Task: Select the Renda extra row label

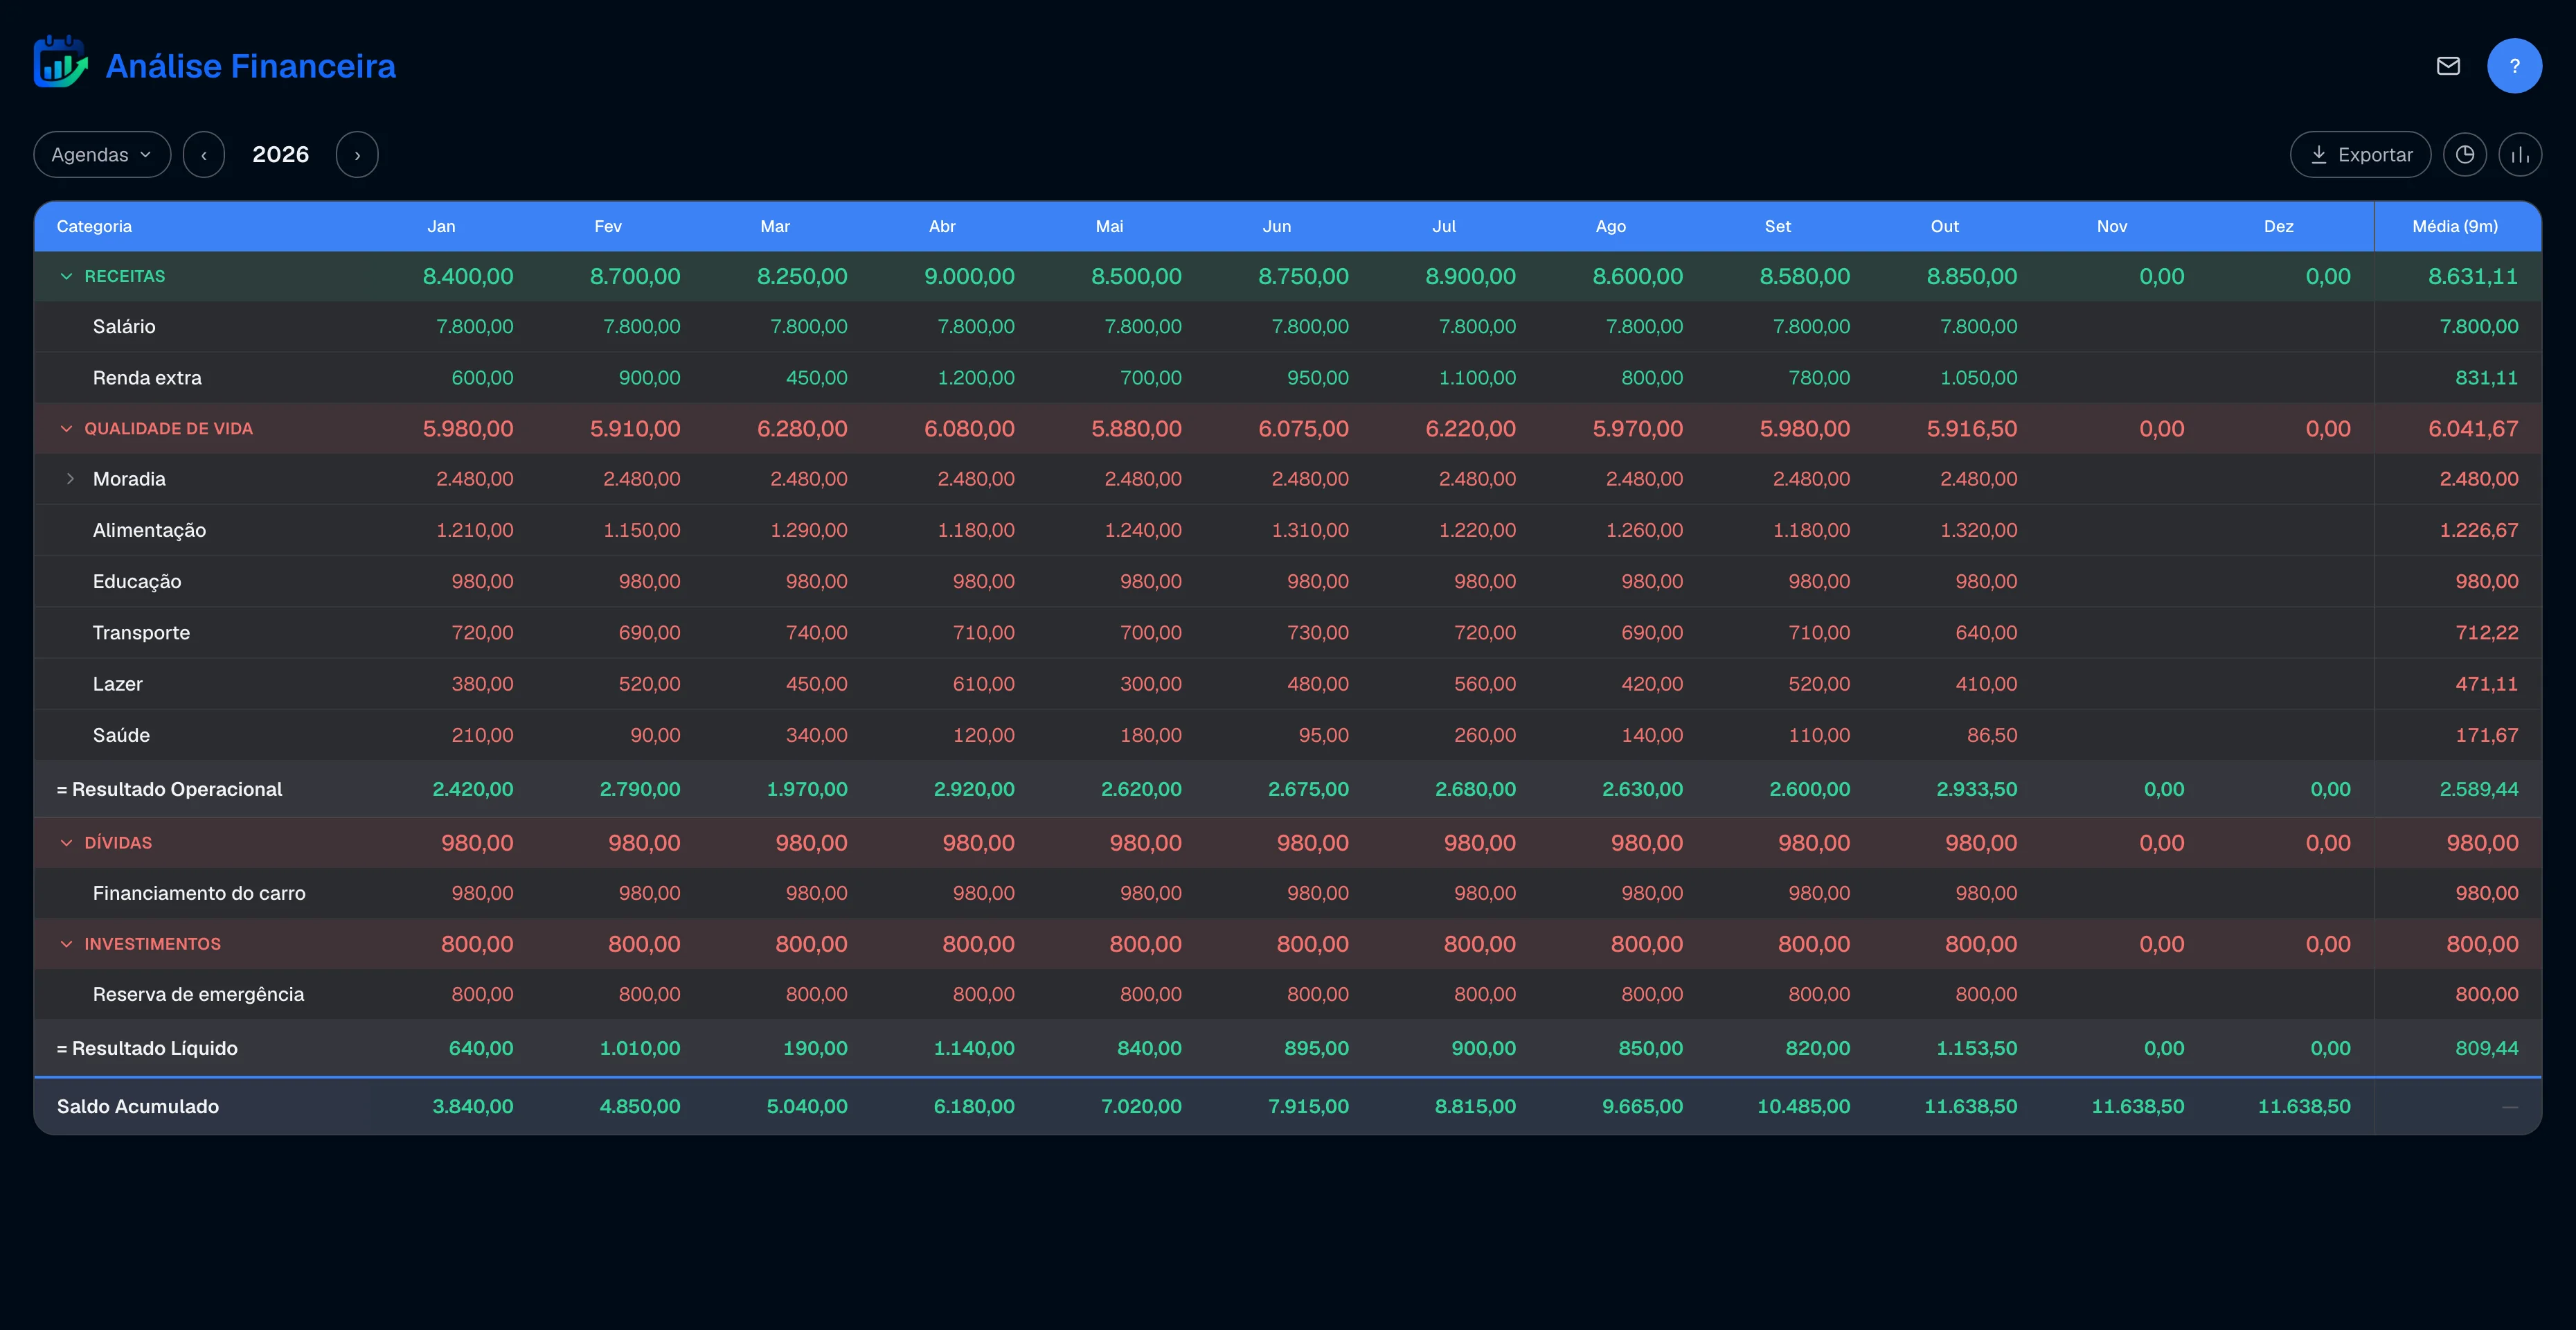Action: coord(147,378)
